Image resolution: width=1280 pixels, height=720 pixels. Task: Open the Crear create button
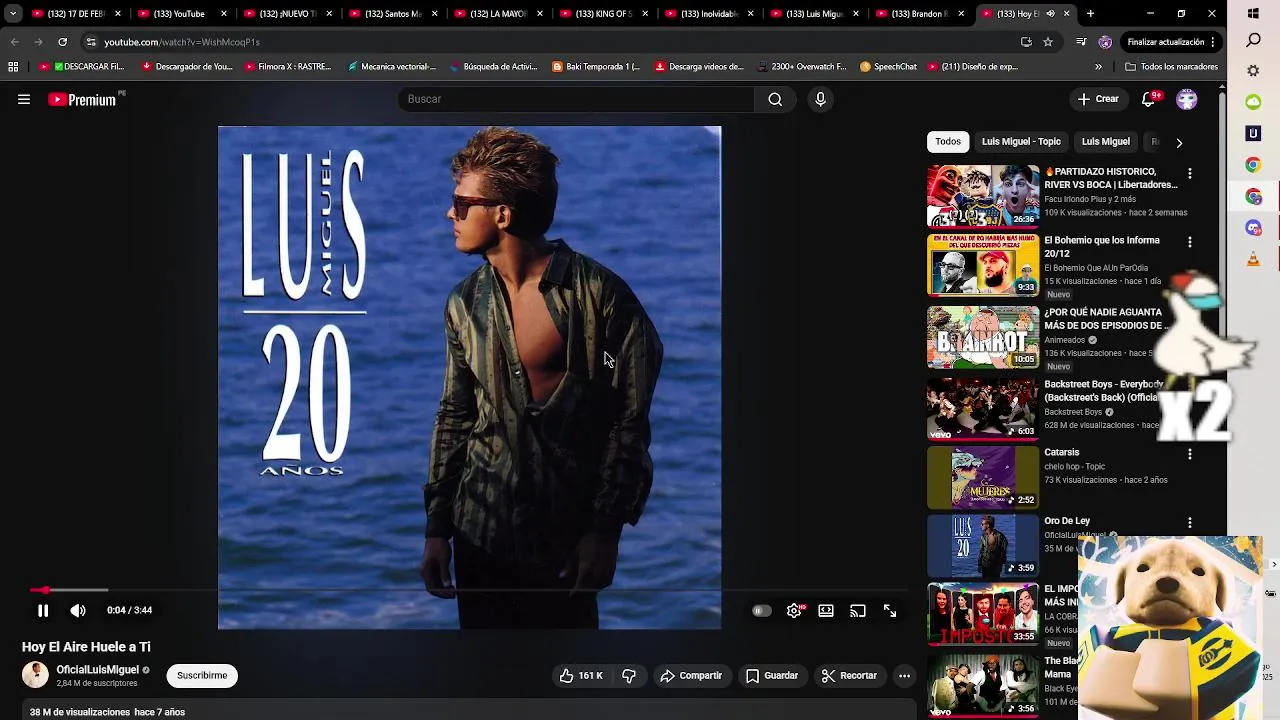(1098, 99)
